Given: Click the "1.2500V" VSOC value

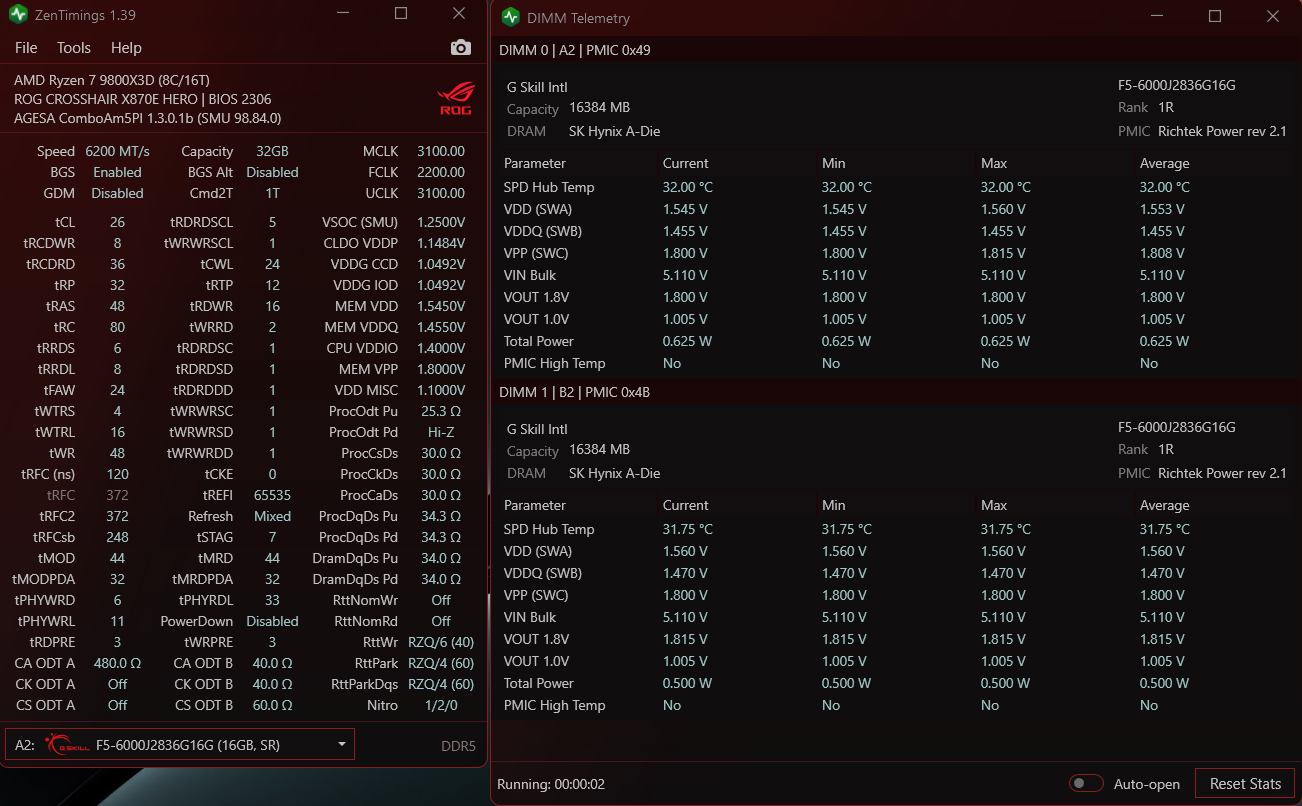Looking at the screenshot, I should click(x=441, y=222).
